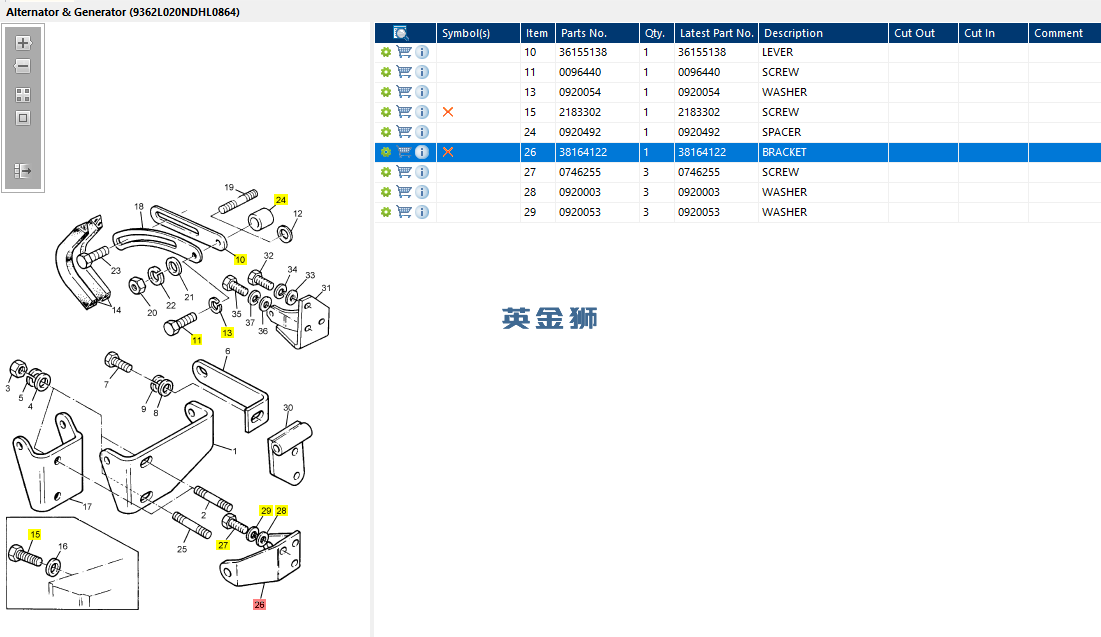Click part number 0746255 cell
This screenshot has height=637, width=1101.
(x=598, y=172)
